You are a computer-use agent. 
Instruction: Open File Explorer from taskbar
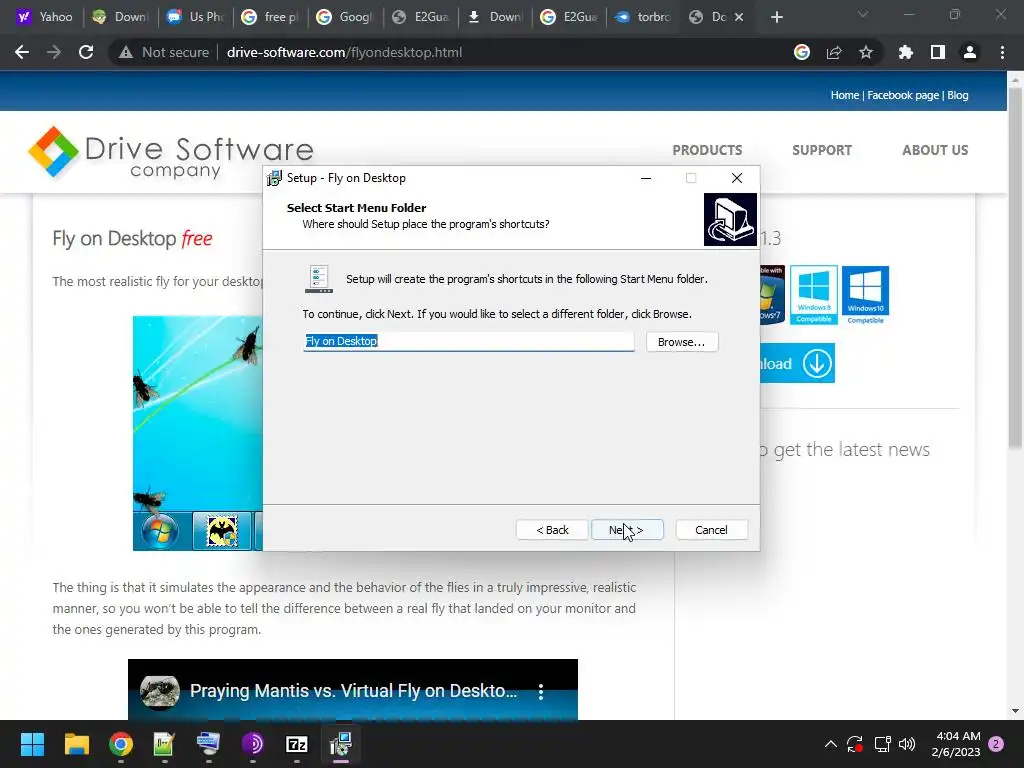pos(76,744)
